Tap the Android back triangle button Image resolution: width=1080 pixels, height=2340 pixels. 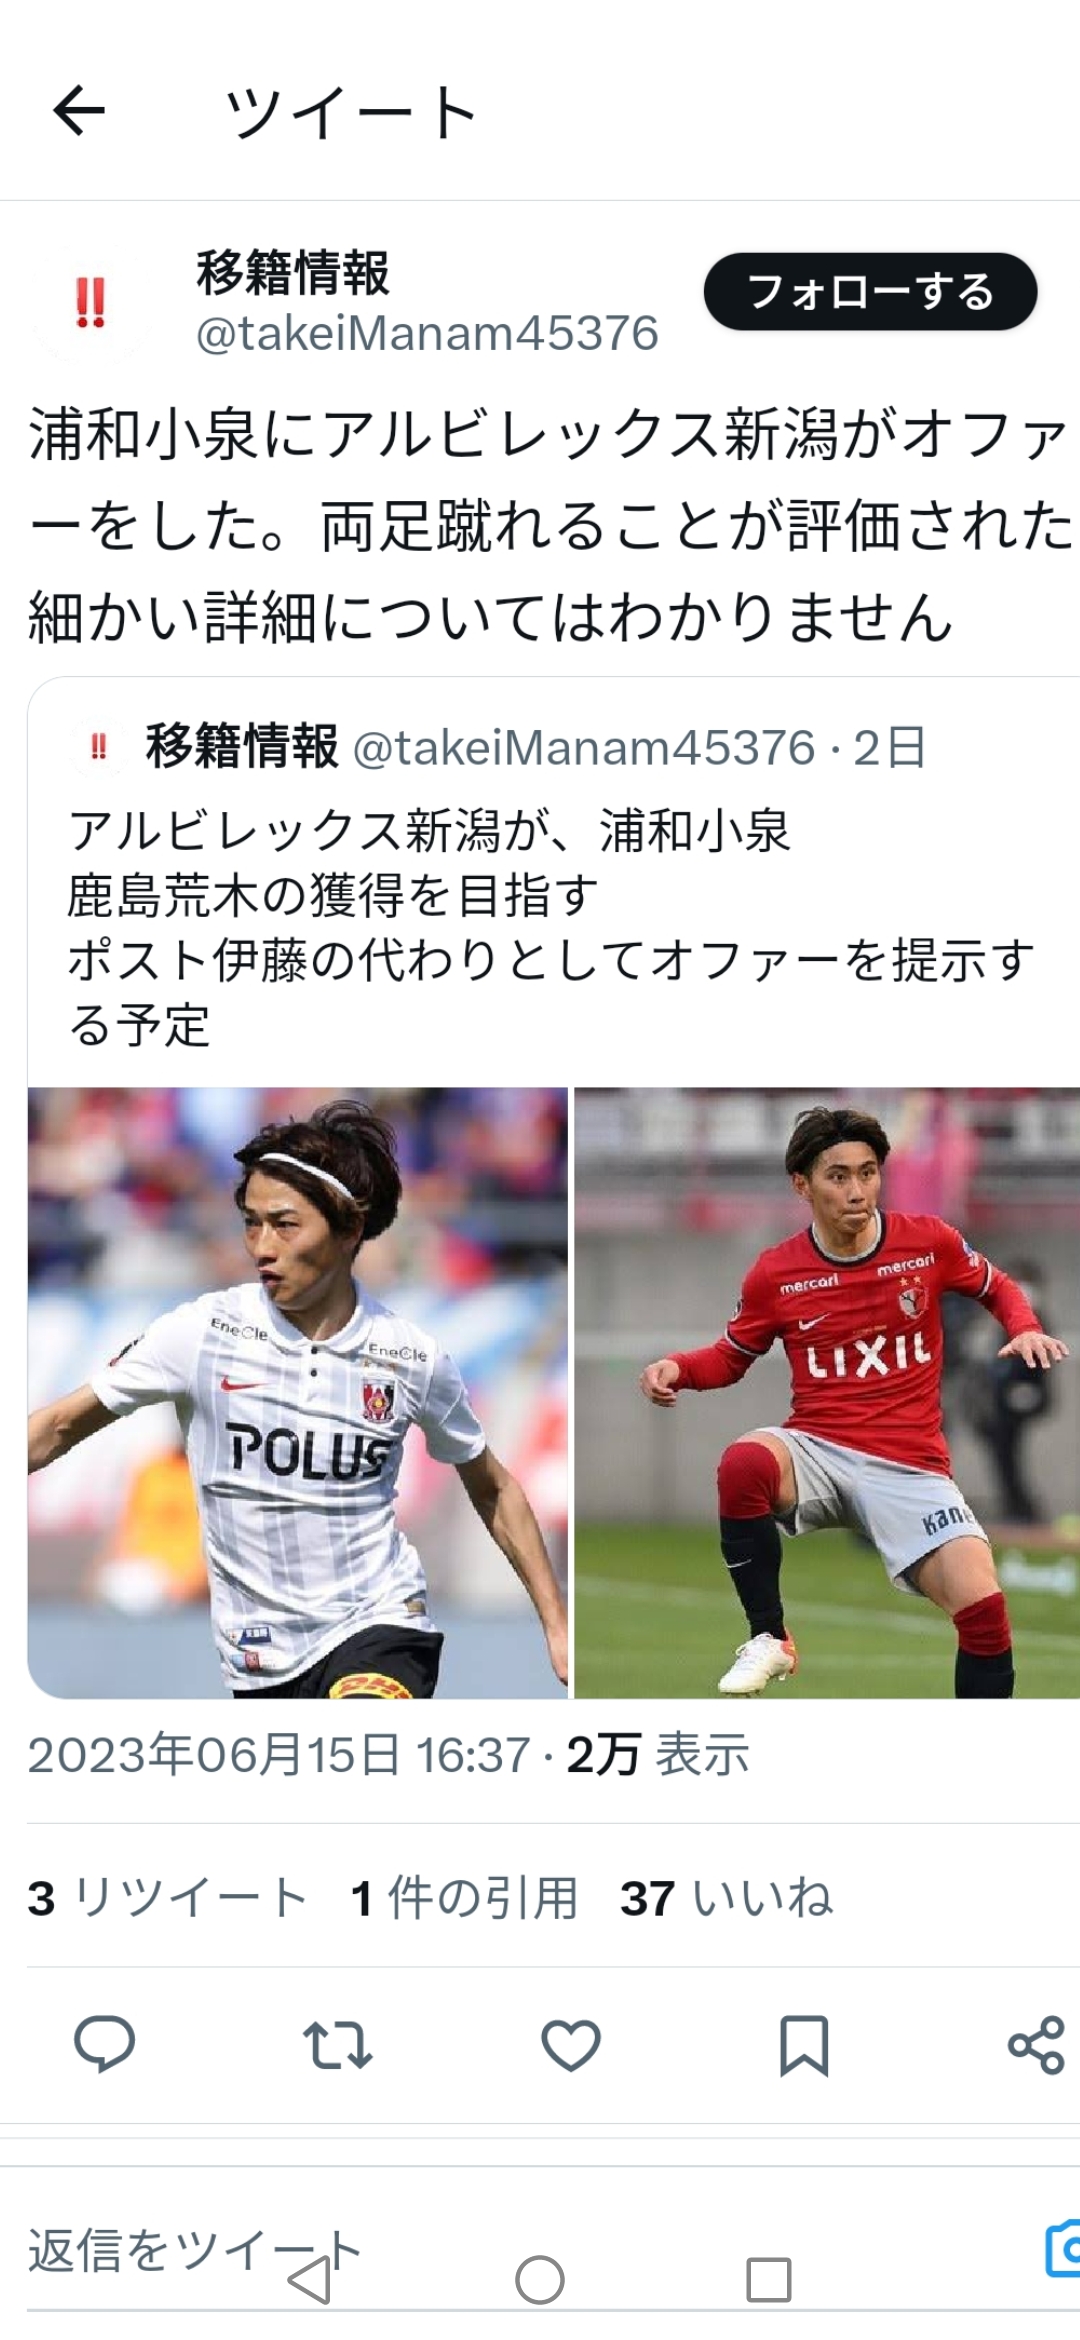coord(309,2280)
